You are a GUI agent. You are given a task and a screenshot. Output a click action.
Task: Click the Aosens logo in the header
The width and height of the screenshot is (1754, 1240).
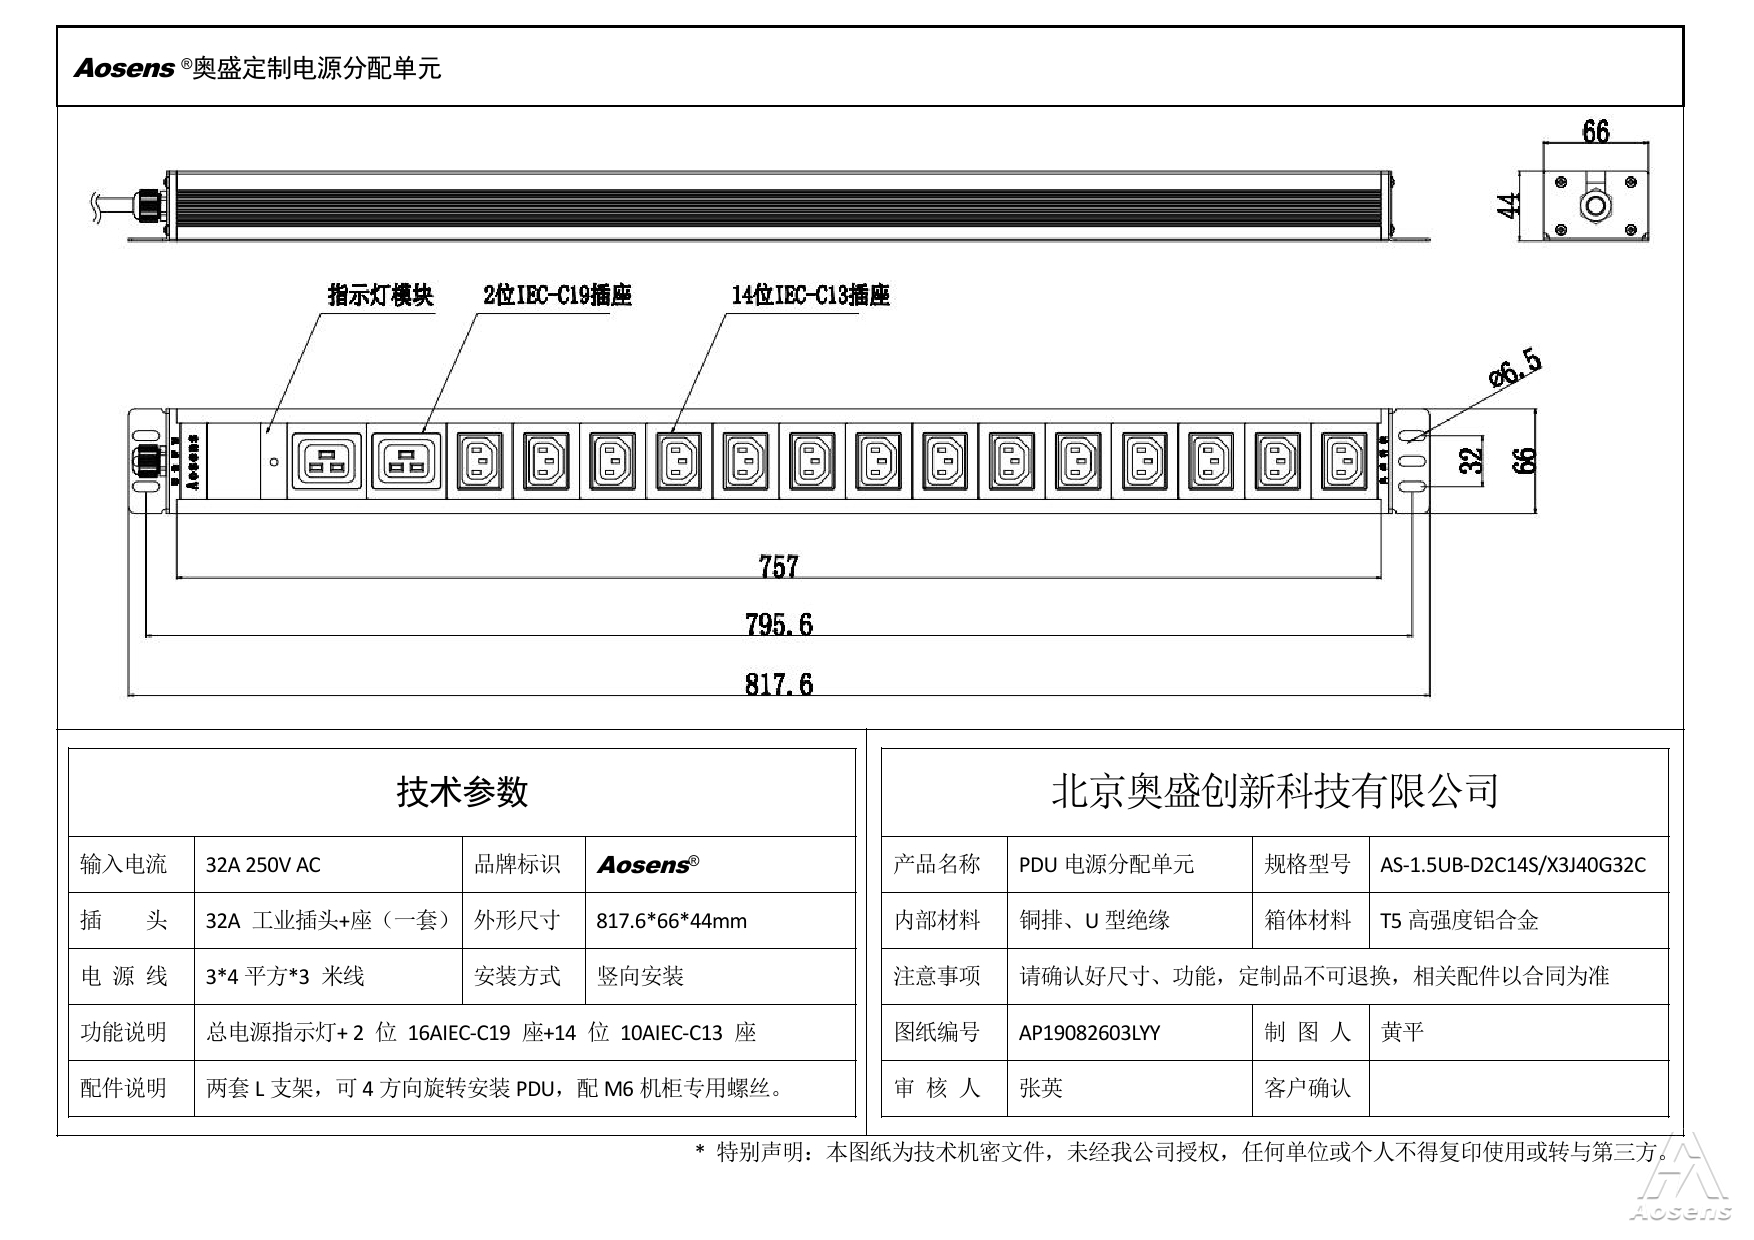(125, 68)
